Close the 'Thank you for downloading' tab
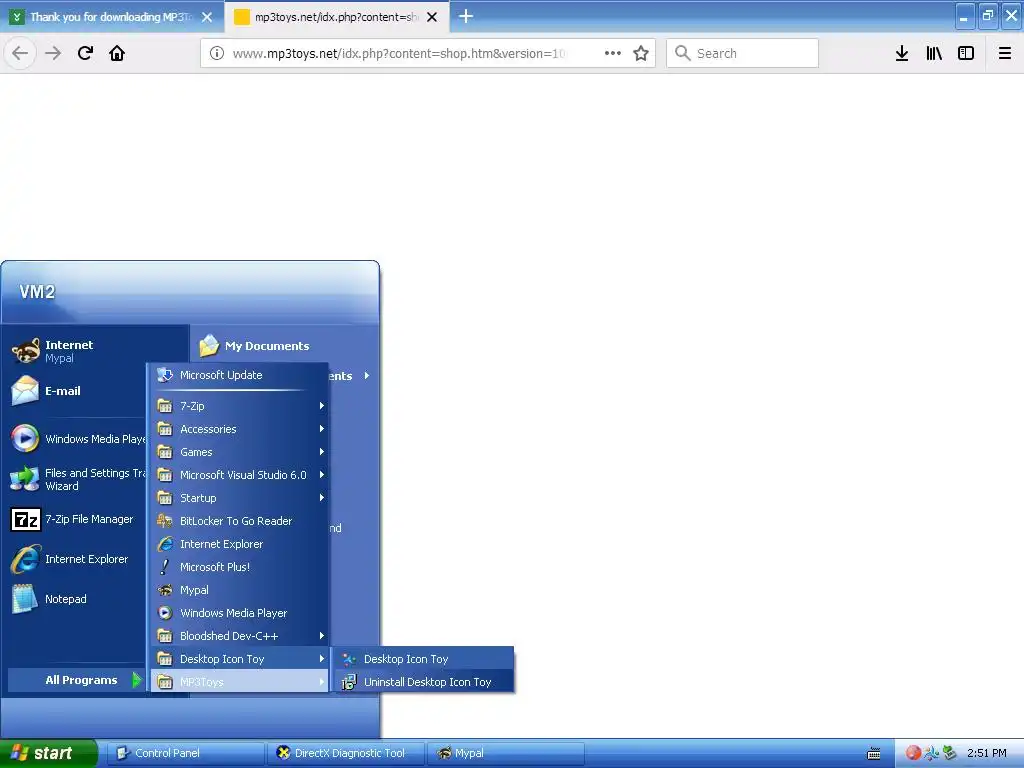The height and width of the screenshot is (768, 1024). pyautogui.click(x=207, y=17)
